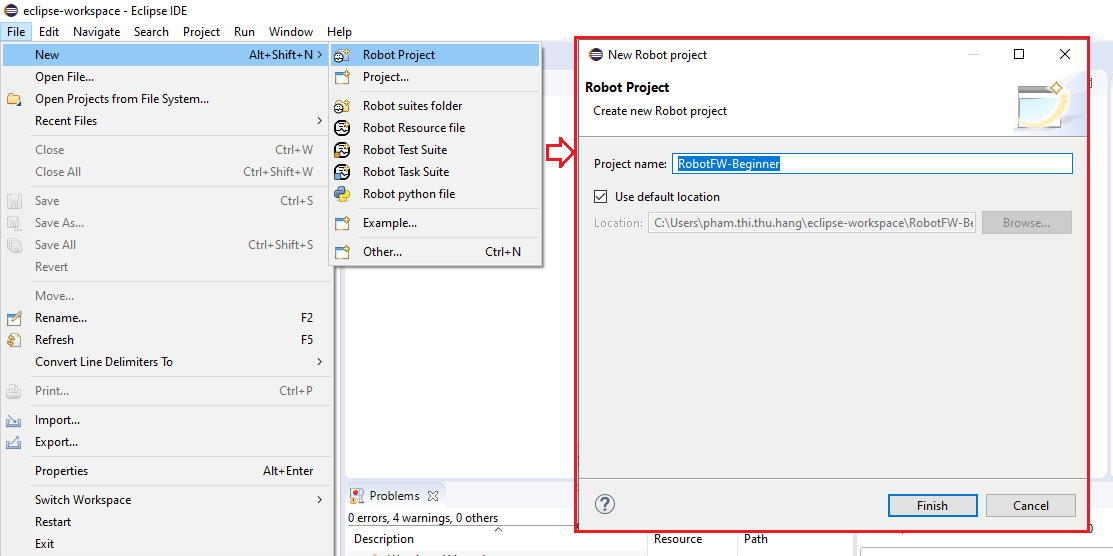Viewport: 1113px width, 556px height.
Task: Open the Project menu
Action: click(202, 32)
